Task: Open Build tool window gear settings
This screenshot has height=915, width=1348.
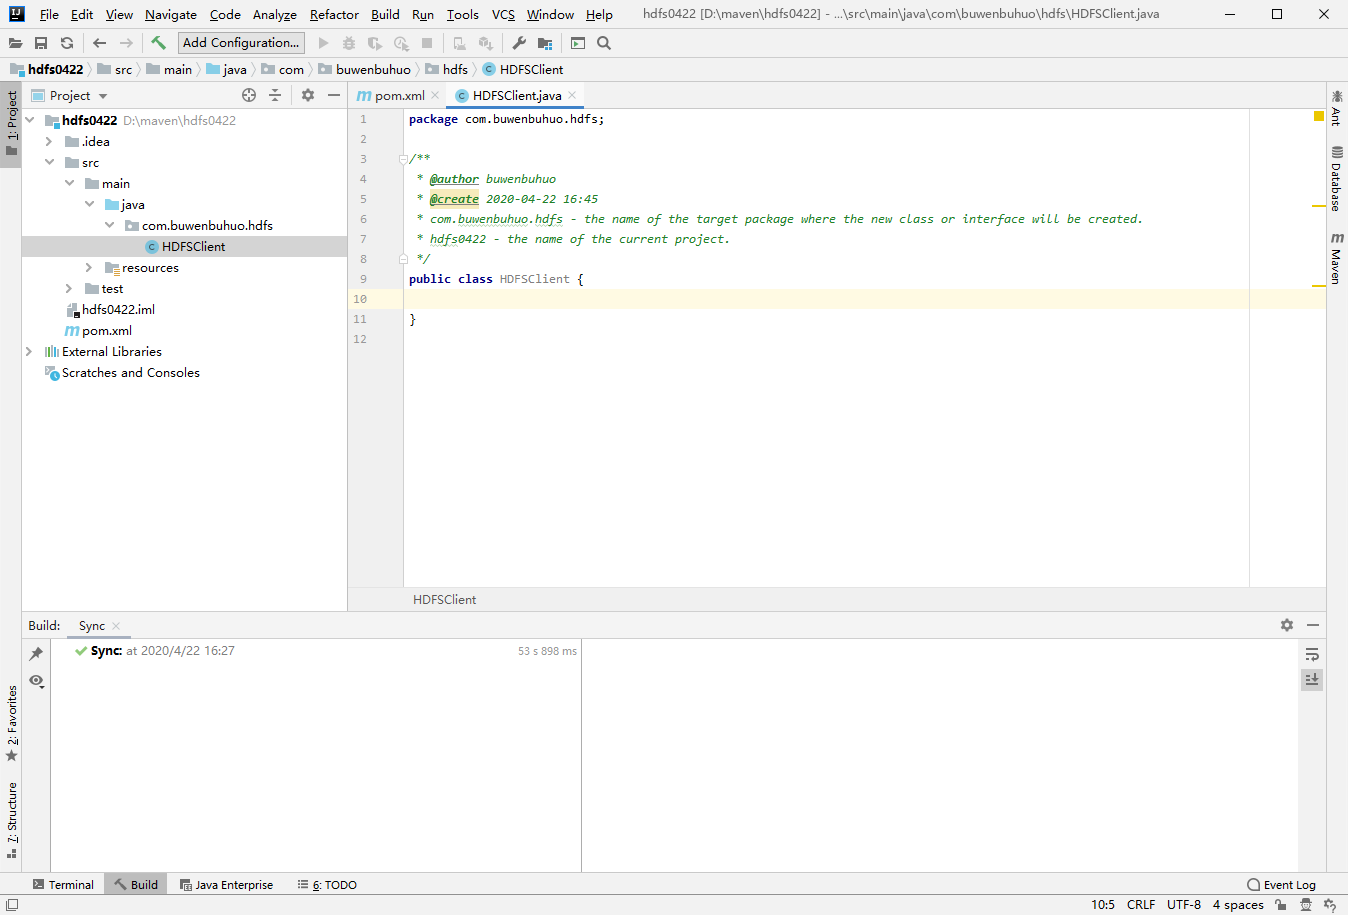Action: click(1287, 625)
